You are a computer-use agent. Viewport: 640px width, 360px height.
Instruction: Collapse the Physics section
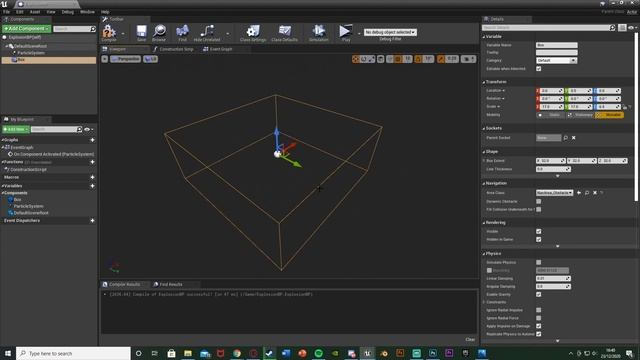[484, 254]
